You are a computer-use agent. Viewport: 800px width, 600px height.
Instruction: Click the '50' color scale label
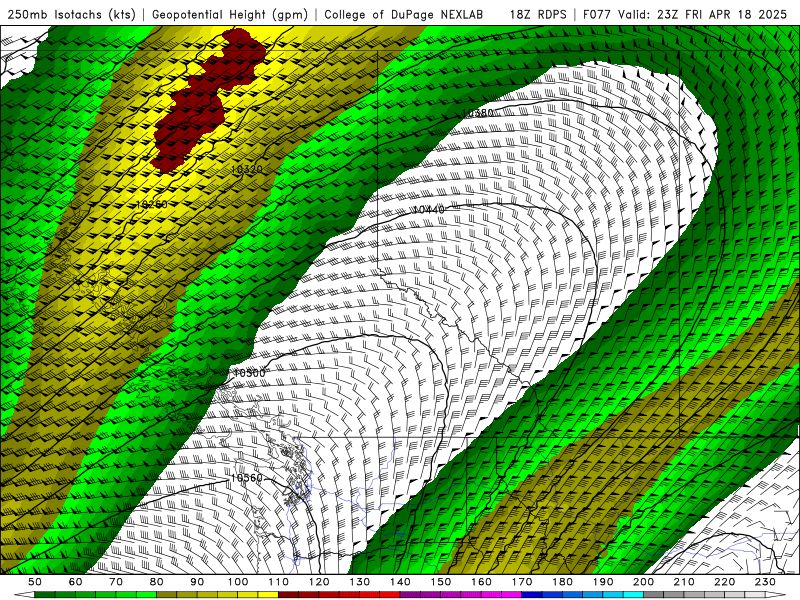point(35,582)
